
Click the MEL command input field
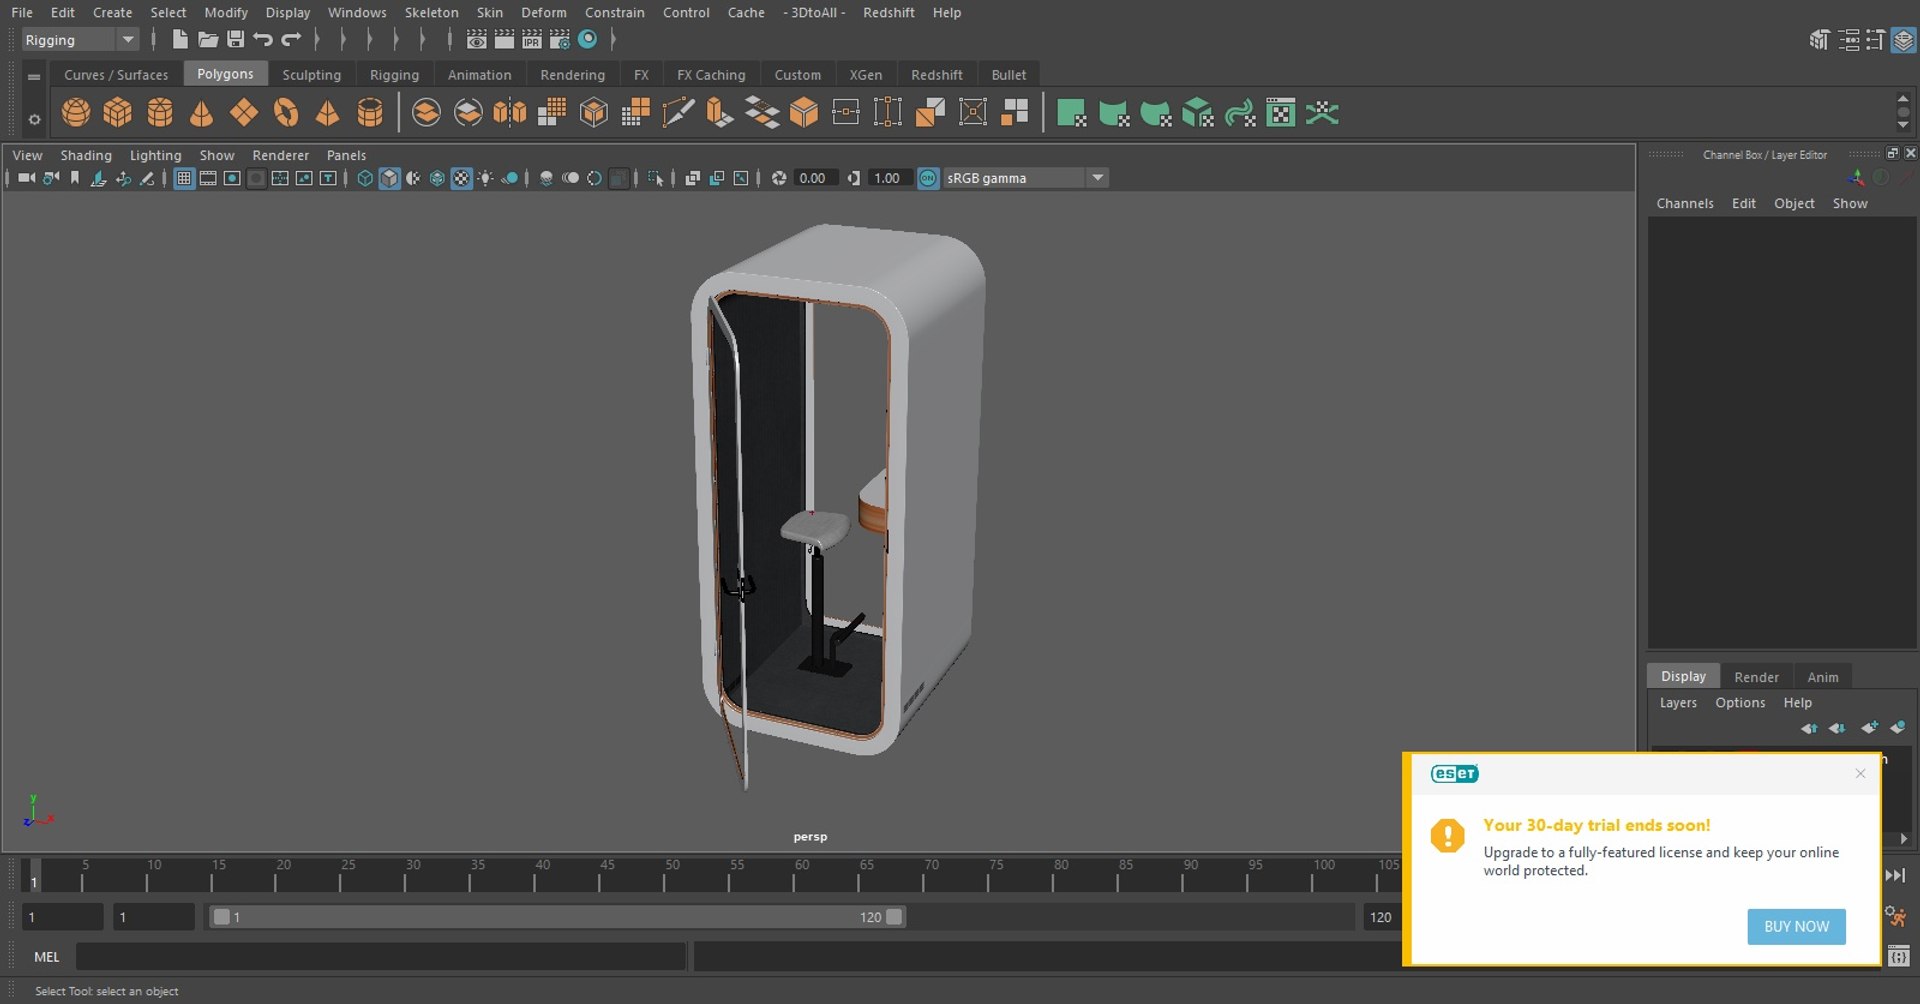click(381, 957)
